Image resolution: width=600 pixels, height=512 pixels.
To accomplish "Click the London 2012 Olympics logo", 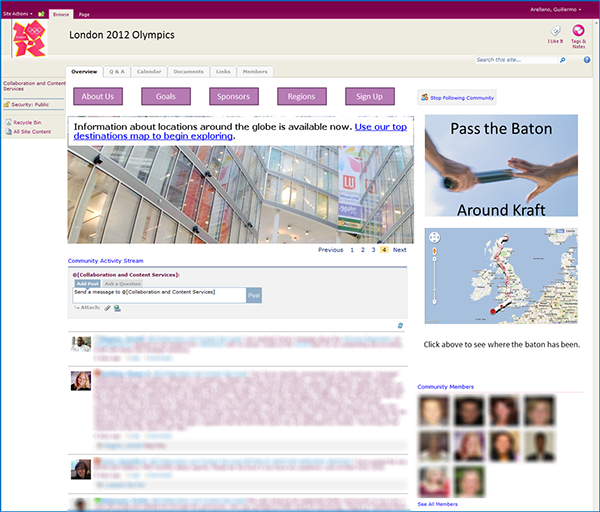I will coord(29,38).
